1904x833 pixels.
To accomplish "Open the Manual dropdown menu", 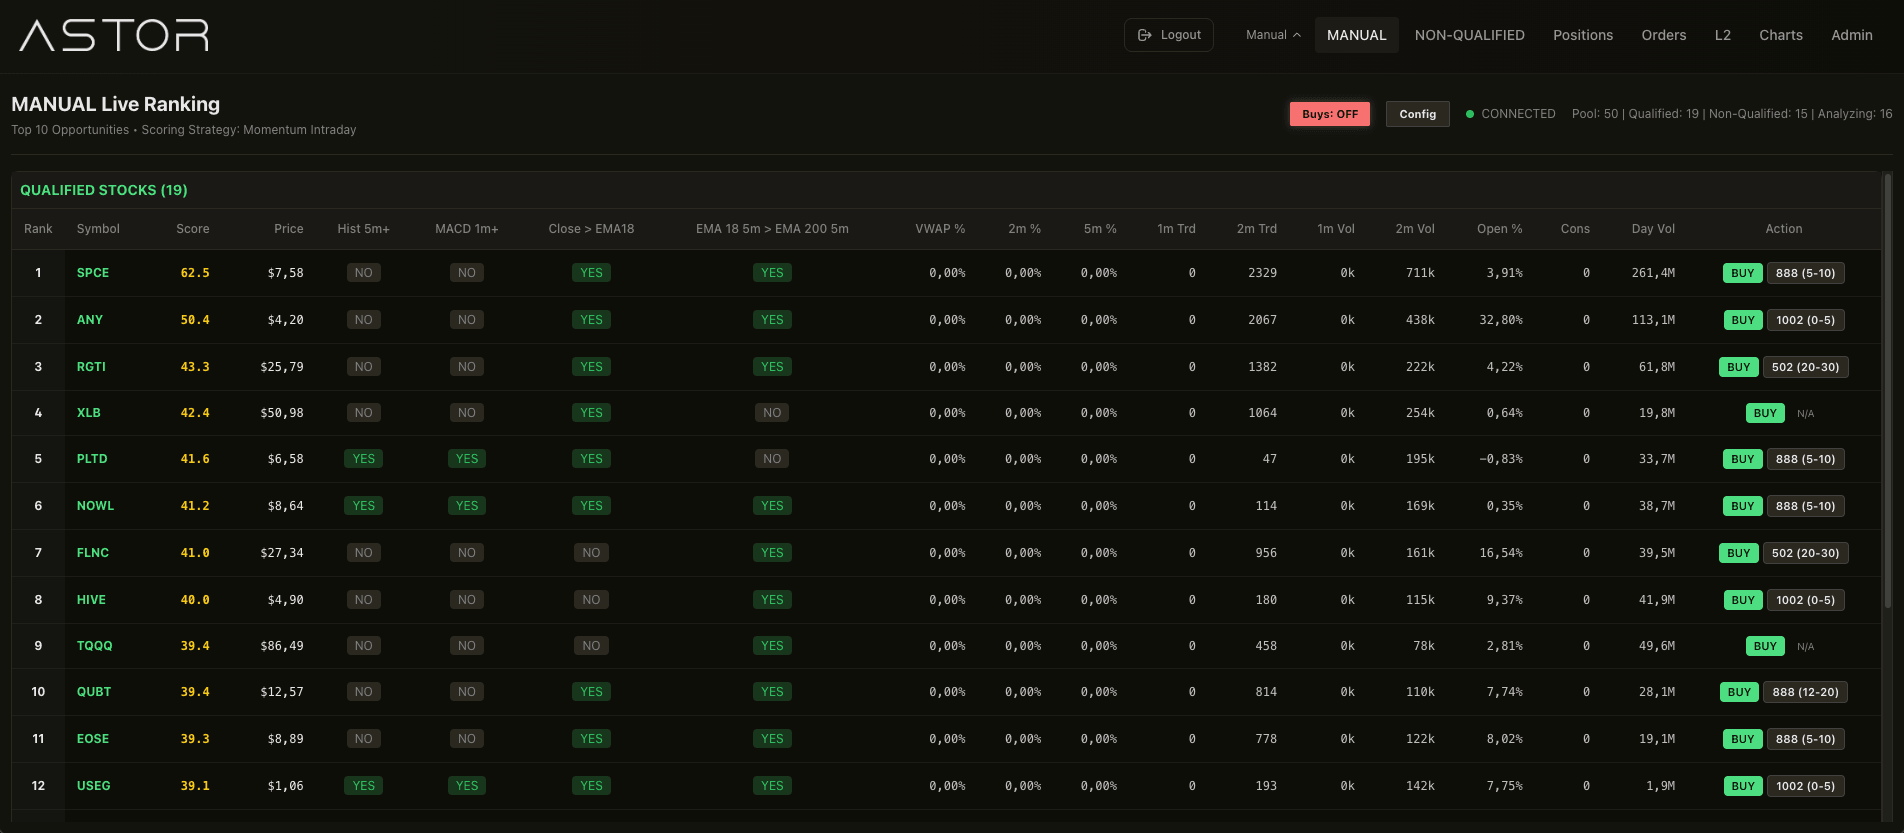I will 1273,35.
